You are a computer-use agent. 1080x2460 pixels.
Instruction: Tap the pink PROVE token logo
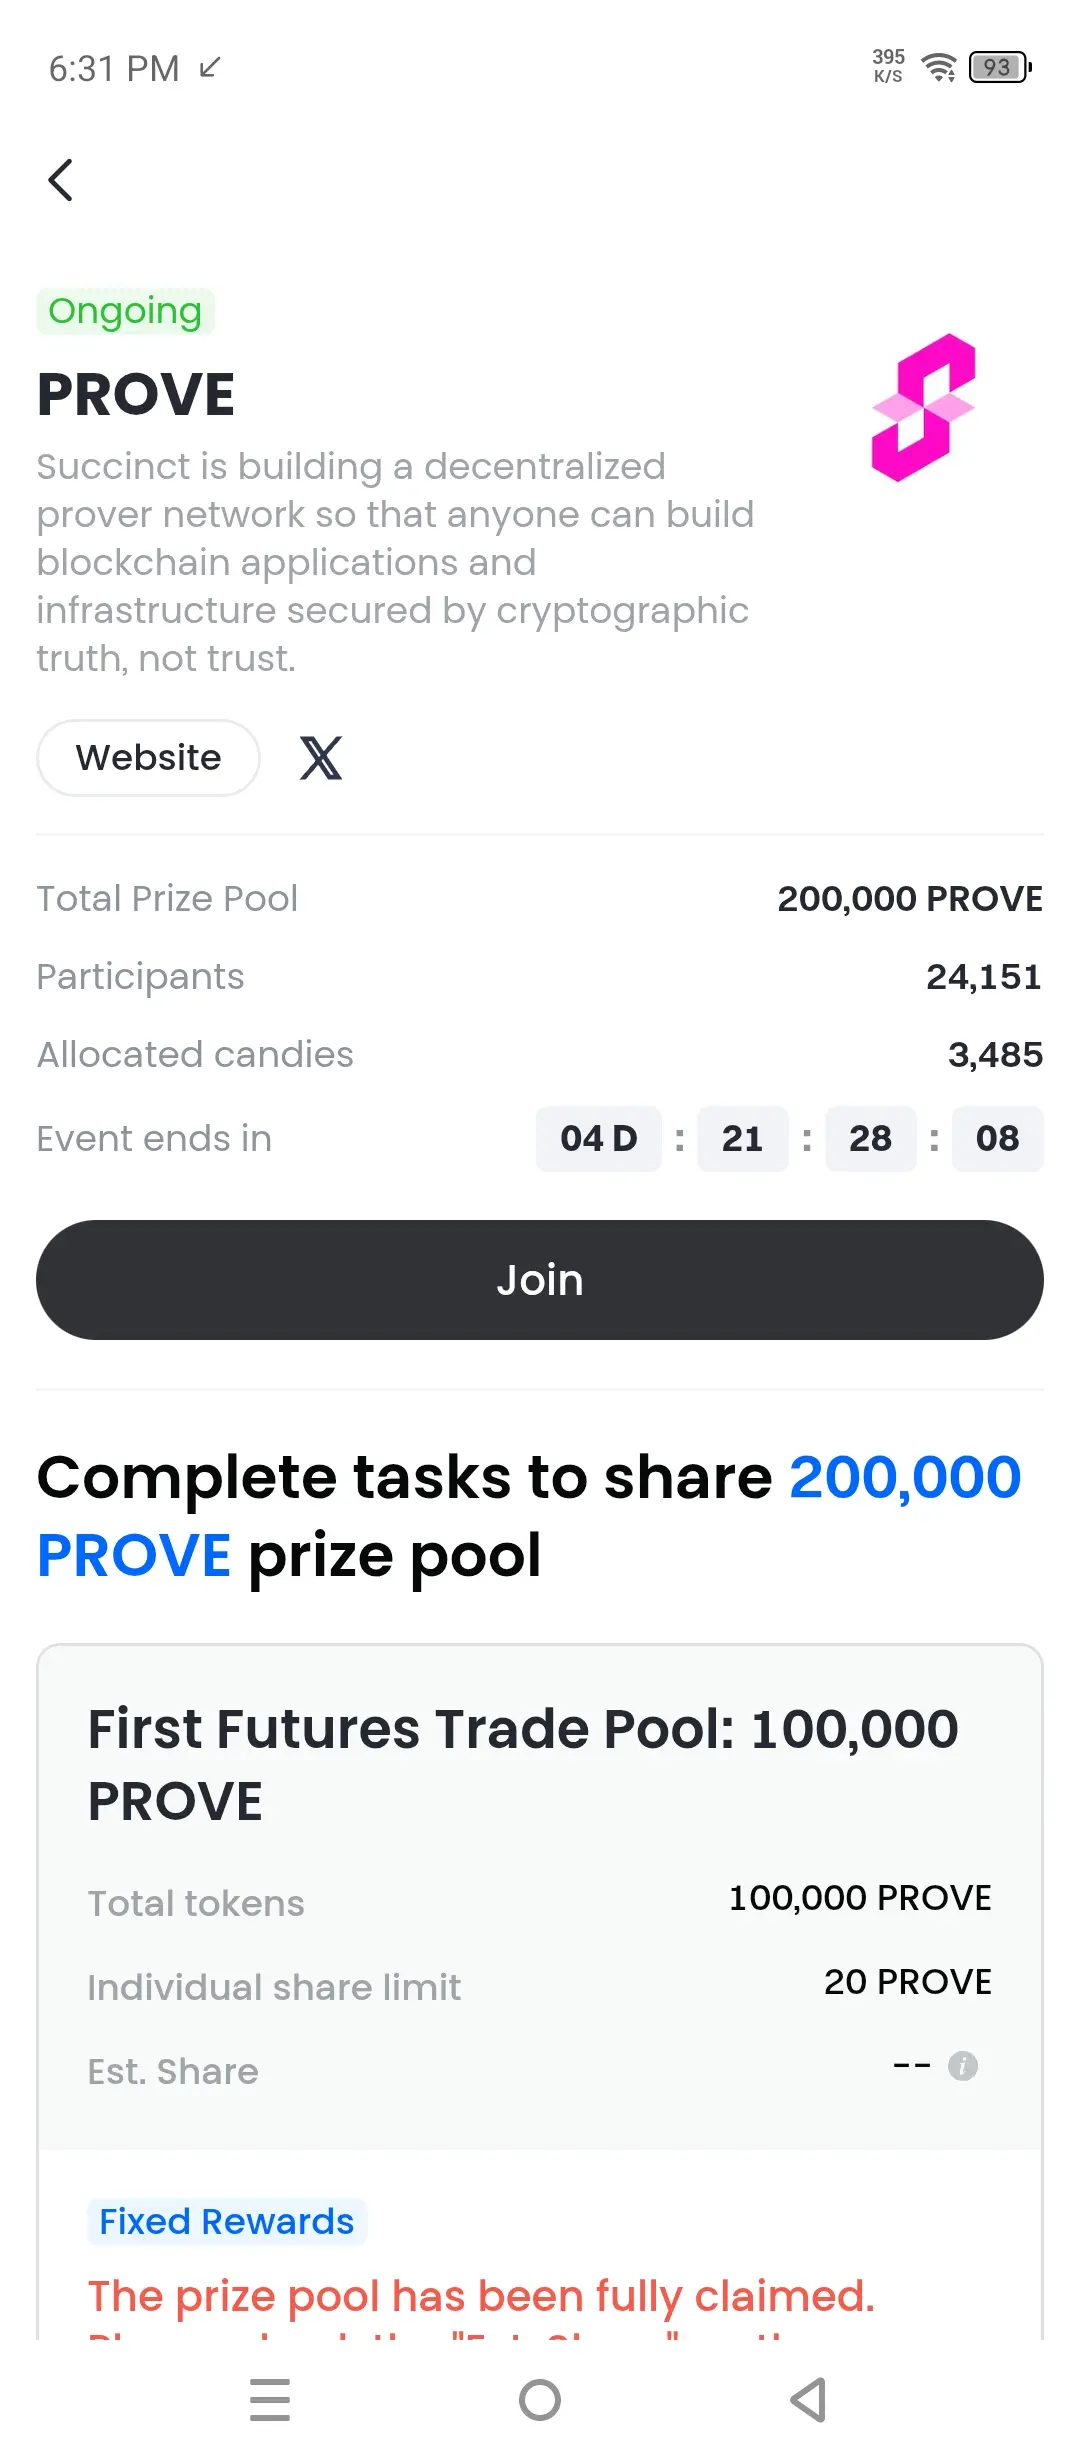tap(923, 408)
